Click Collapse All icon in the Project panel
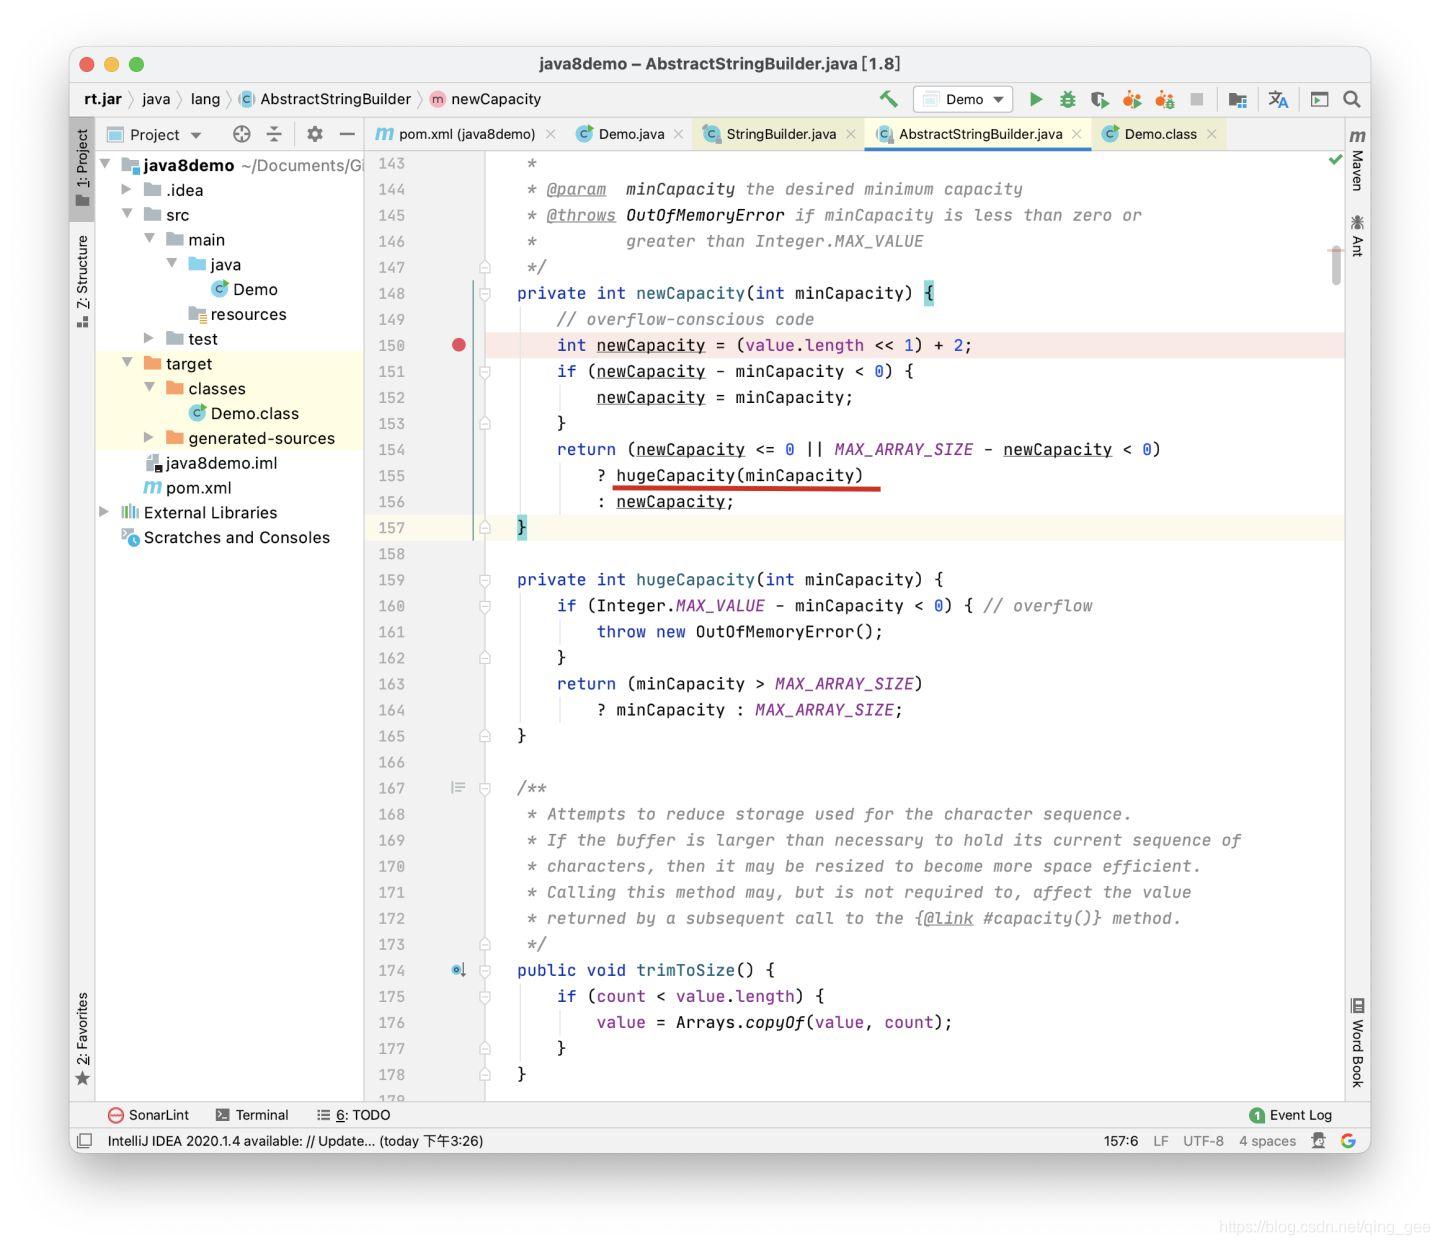 pyautogui.click(x=274, y=134)
